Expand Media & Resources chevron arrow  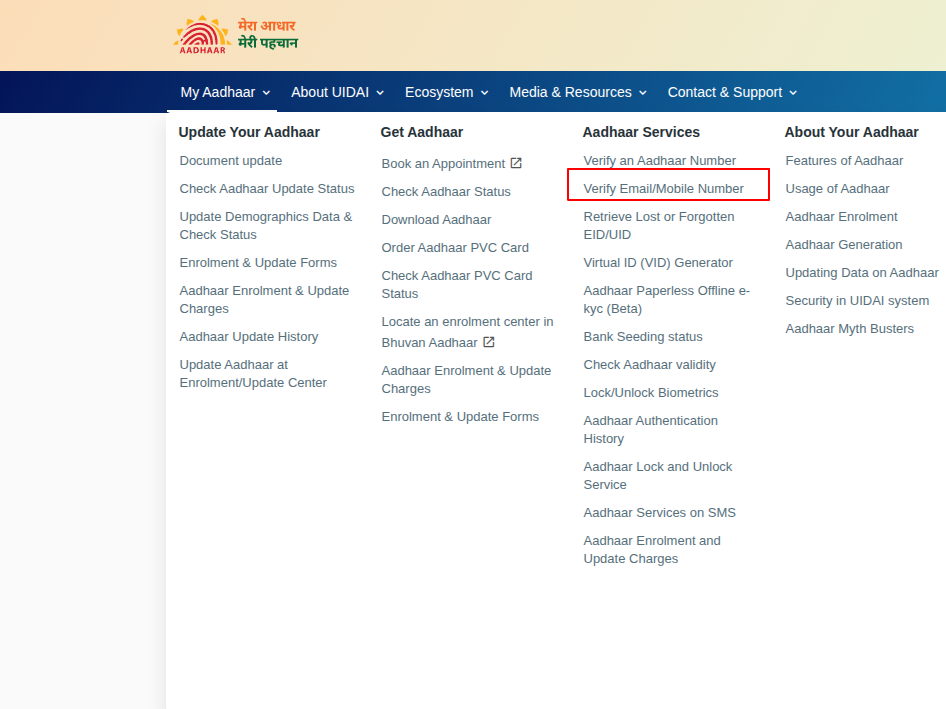[x=643, y=92]
